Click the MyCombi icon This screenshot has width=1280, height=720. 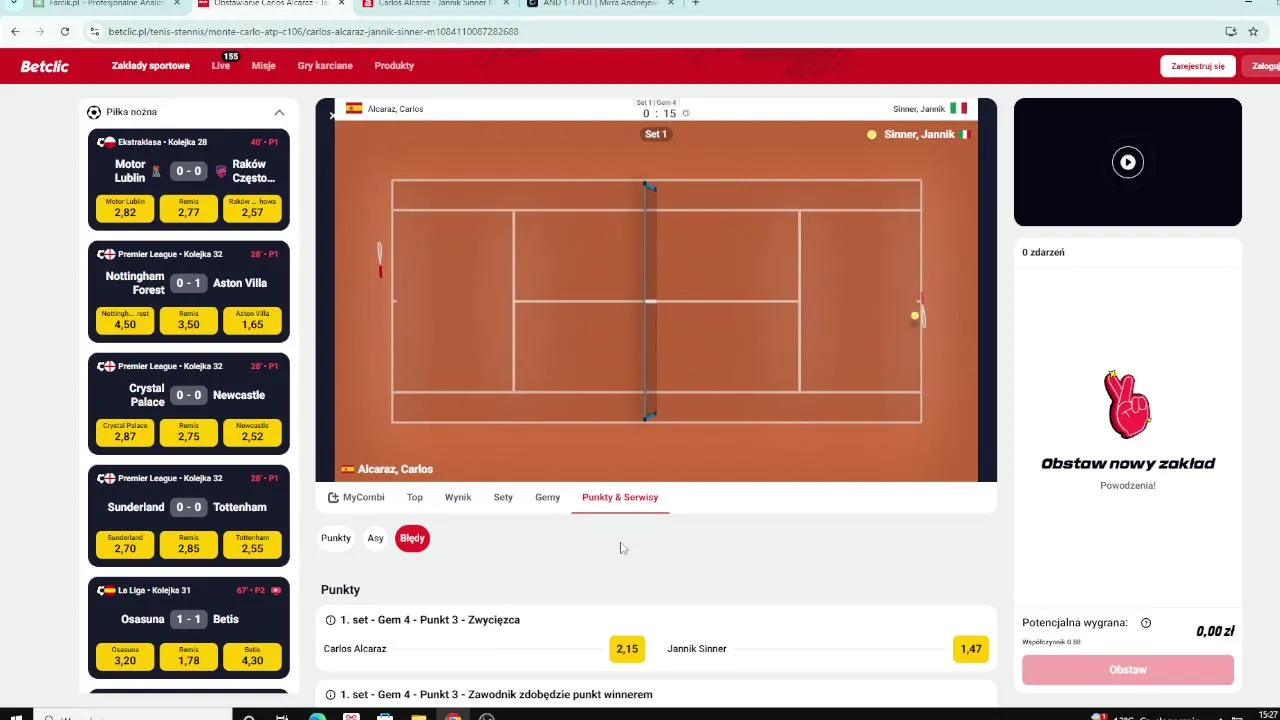tap(334, 497)
